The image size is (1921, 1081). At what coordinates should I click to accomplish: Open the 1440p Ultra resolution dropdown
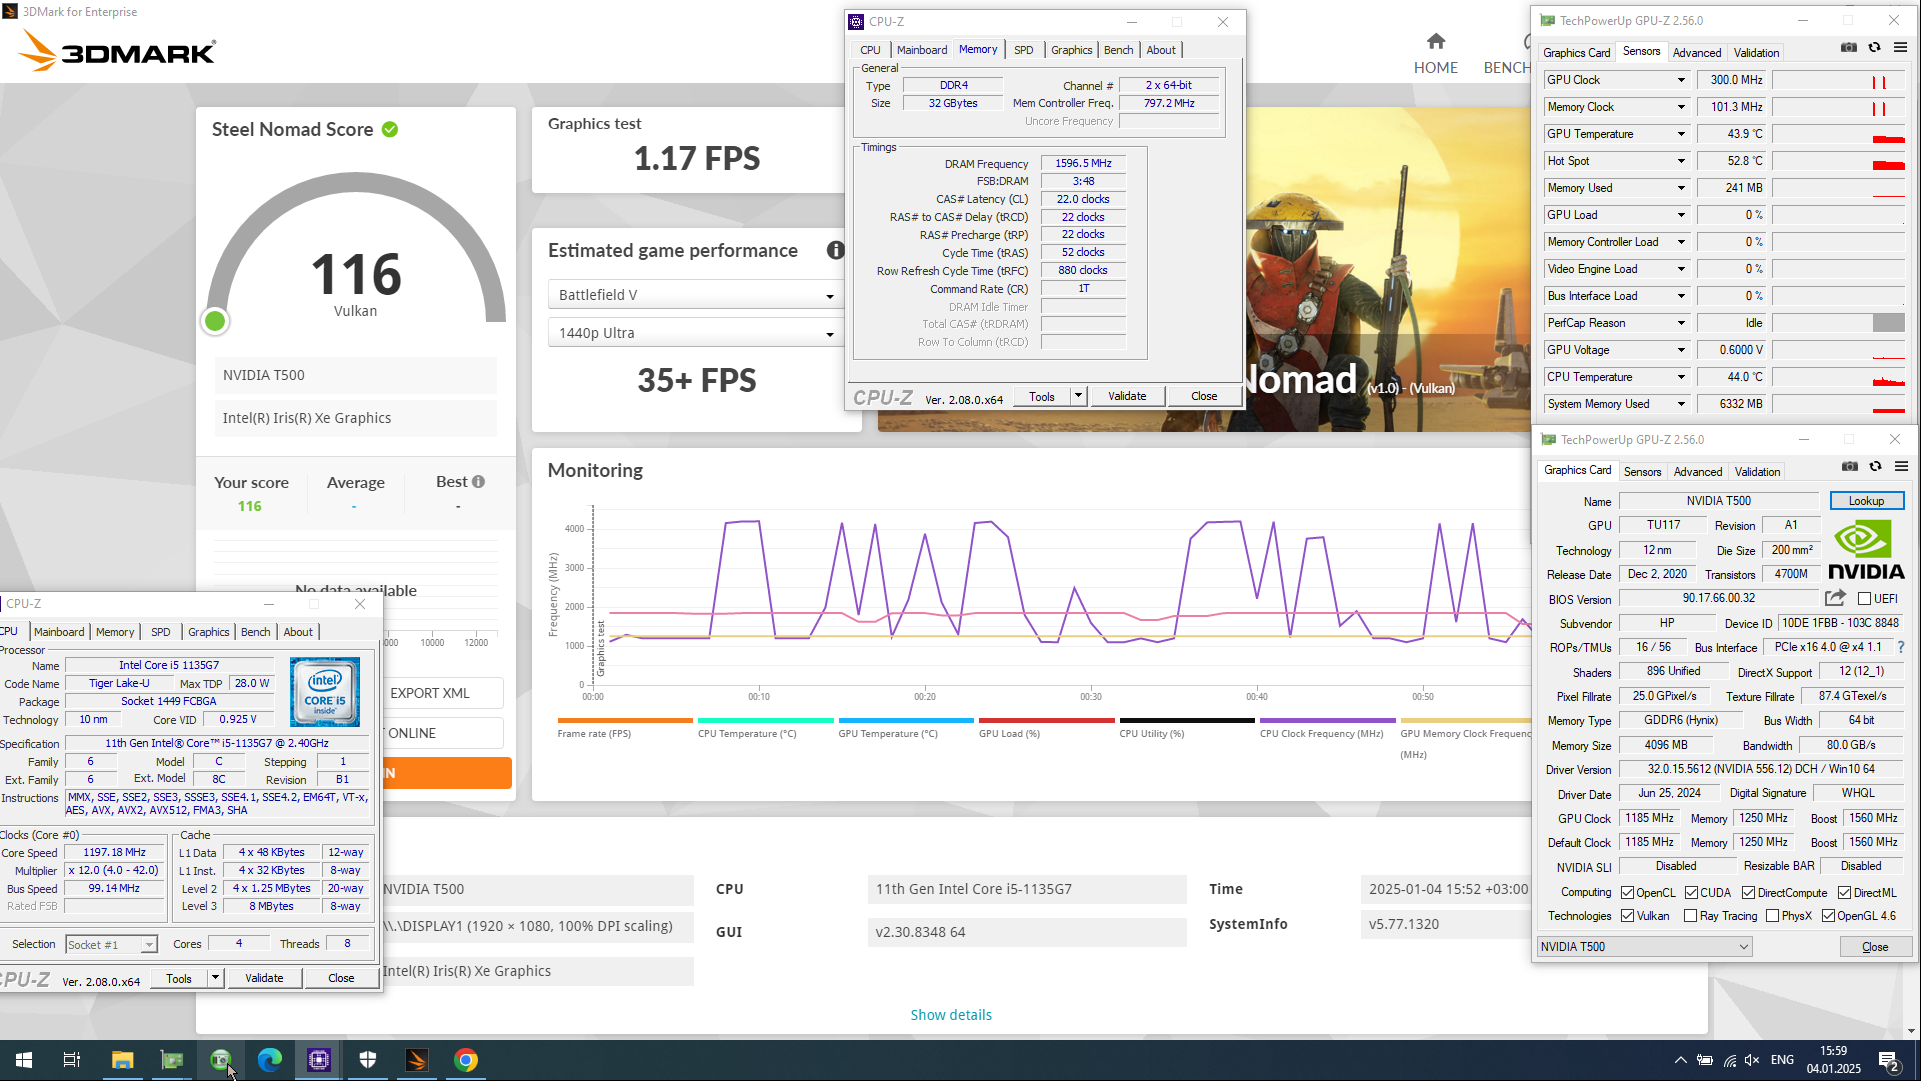coord(696,333)
